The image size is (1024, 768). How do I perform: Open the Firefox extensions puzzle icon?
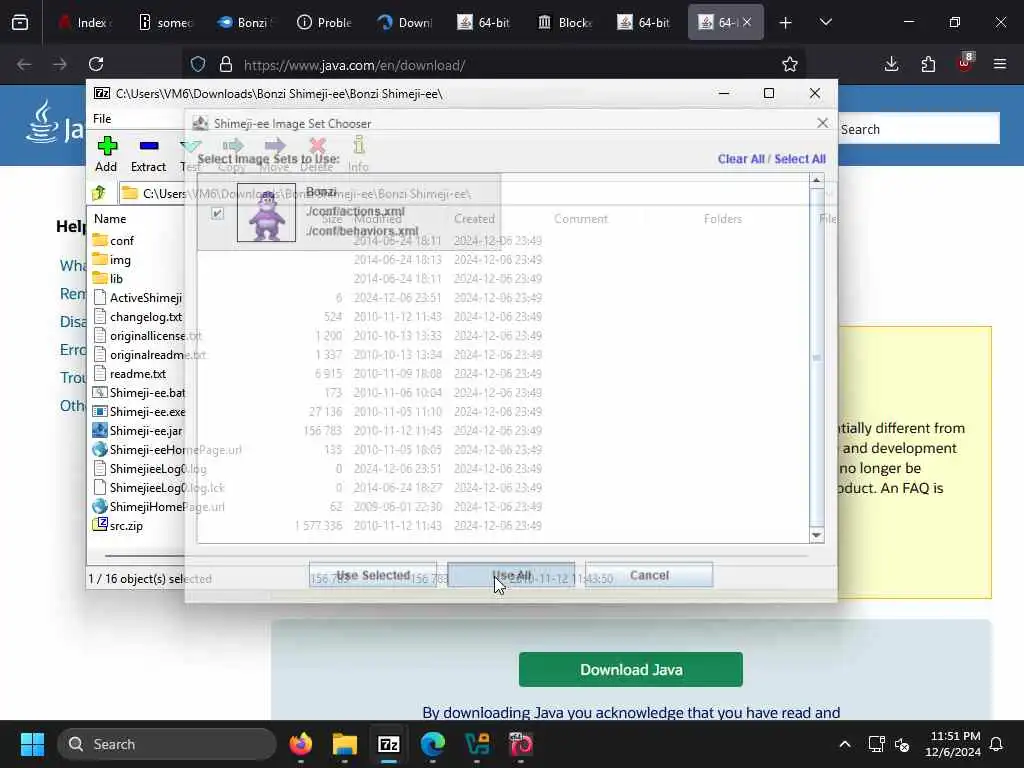coord(928,64)
